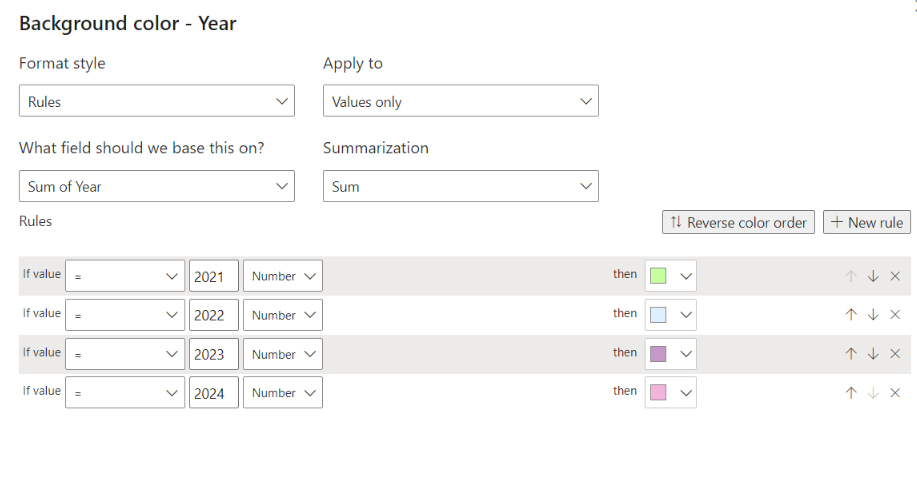Move the 2022 rule down
The width and height of the screenshot is (917, 497).
point(873,315)
